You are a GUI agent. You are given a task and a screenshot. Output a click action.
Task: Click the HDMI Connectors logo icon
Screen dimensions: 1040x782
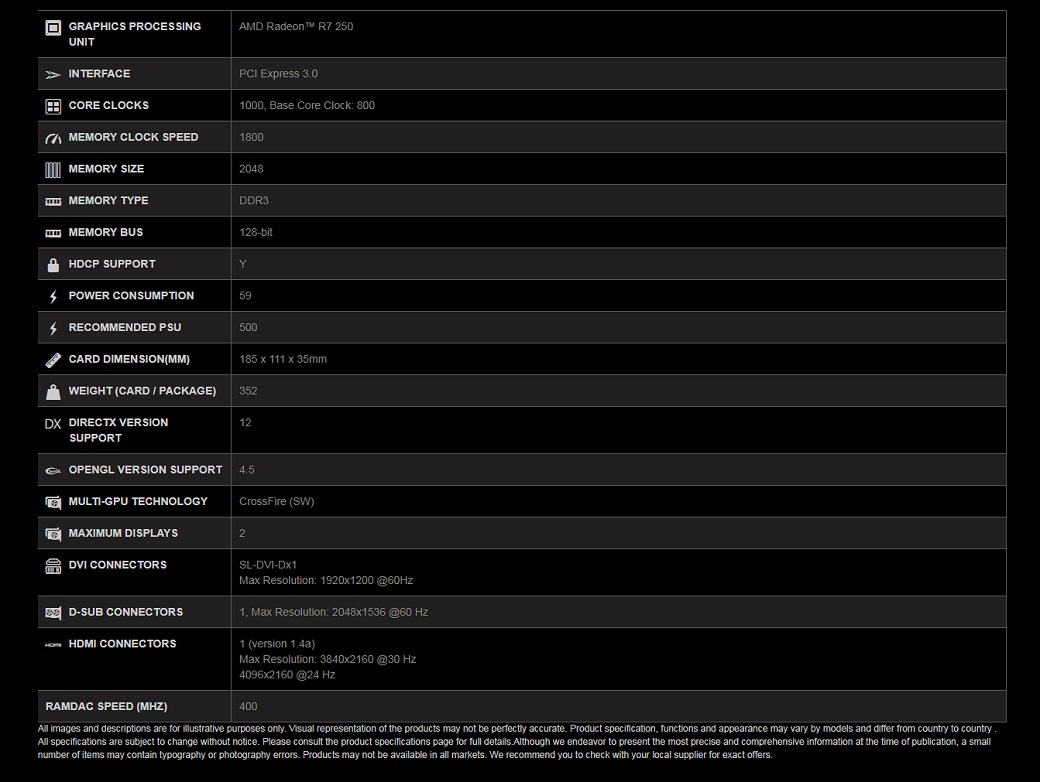point(53,645)
